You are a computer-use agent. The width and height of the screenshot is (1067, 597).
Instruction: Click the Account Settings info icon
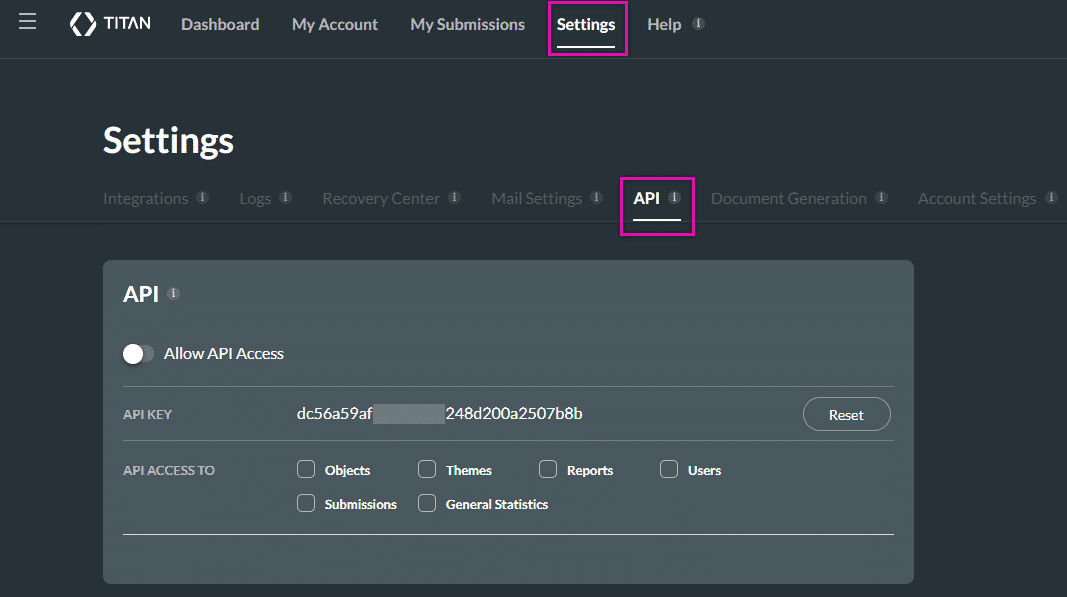point(1051,197)
